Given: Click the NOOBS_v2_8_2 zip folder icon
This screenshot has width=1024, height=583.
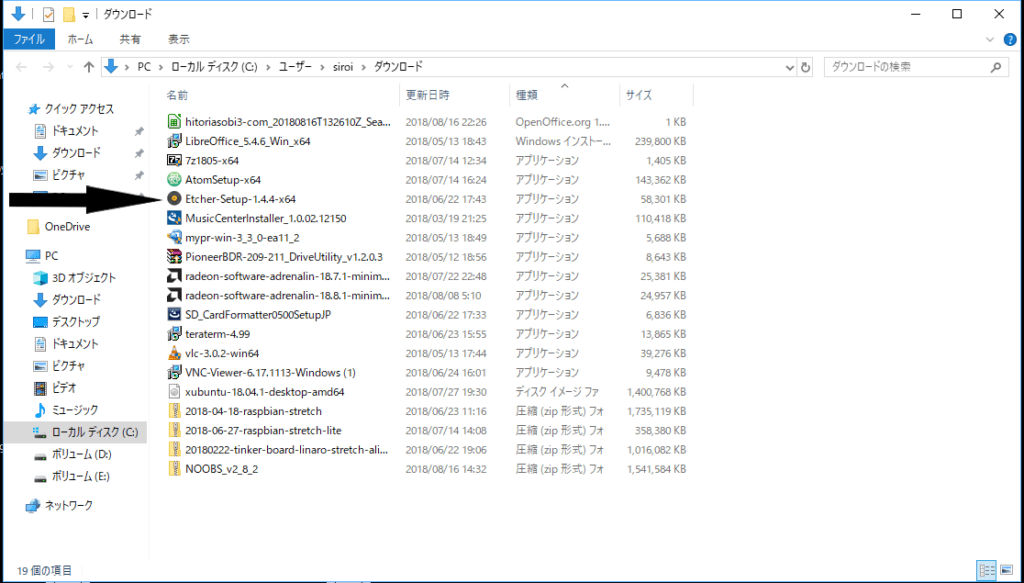Looking at the screenshot, I should [x=173, y=468].
